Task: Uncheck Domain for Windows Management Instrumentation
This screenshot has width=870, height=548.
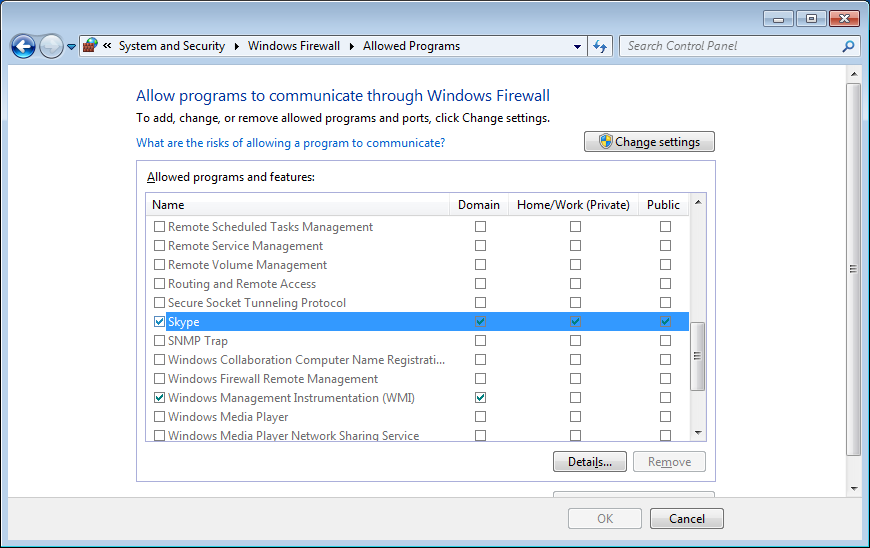Action: pyautogui.click(x=480, y=398)
